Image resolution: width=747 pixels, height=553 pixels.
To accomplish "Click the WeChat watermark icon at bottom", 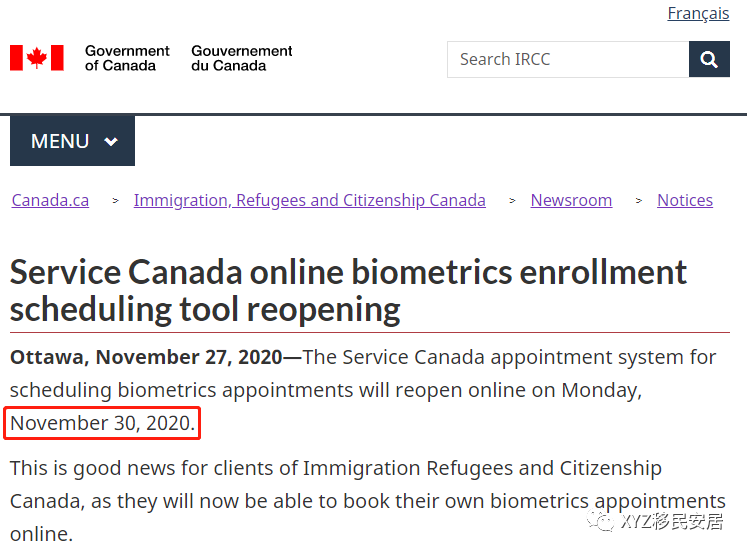I will pos(601,521).
